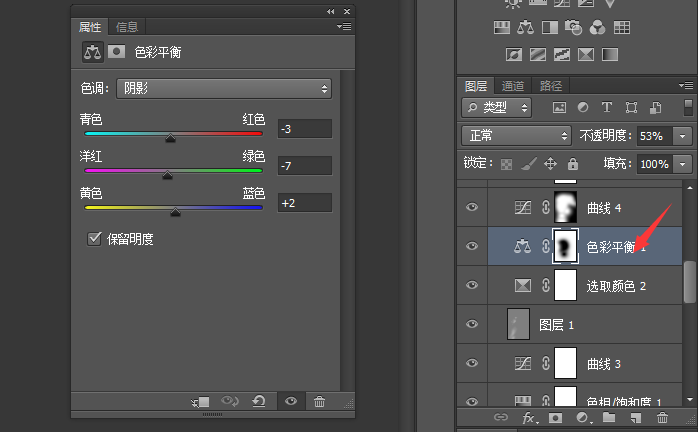Viewport: 698px width, 432px height.
Task: Switch to the 通道 tab
Action: pos(513,86)
